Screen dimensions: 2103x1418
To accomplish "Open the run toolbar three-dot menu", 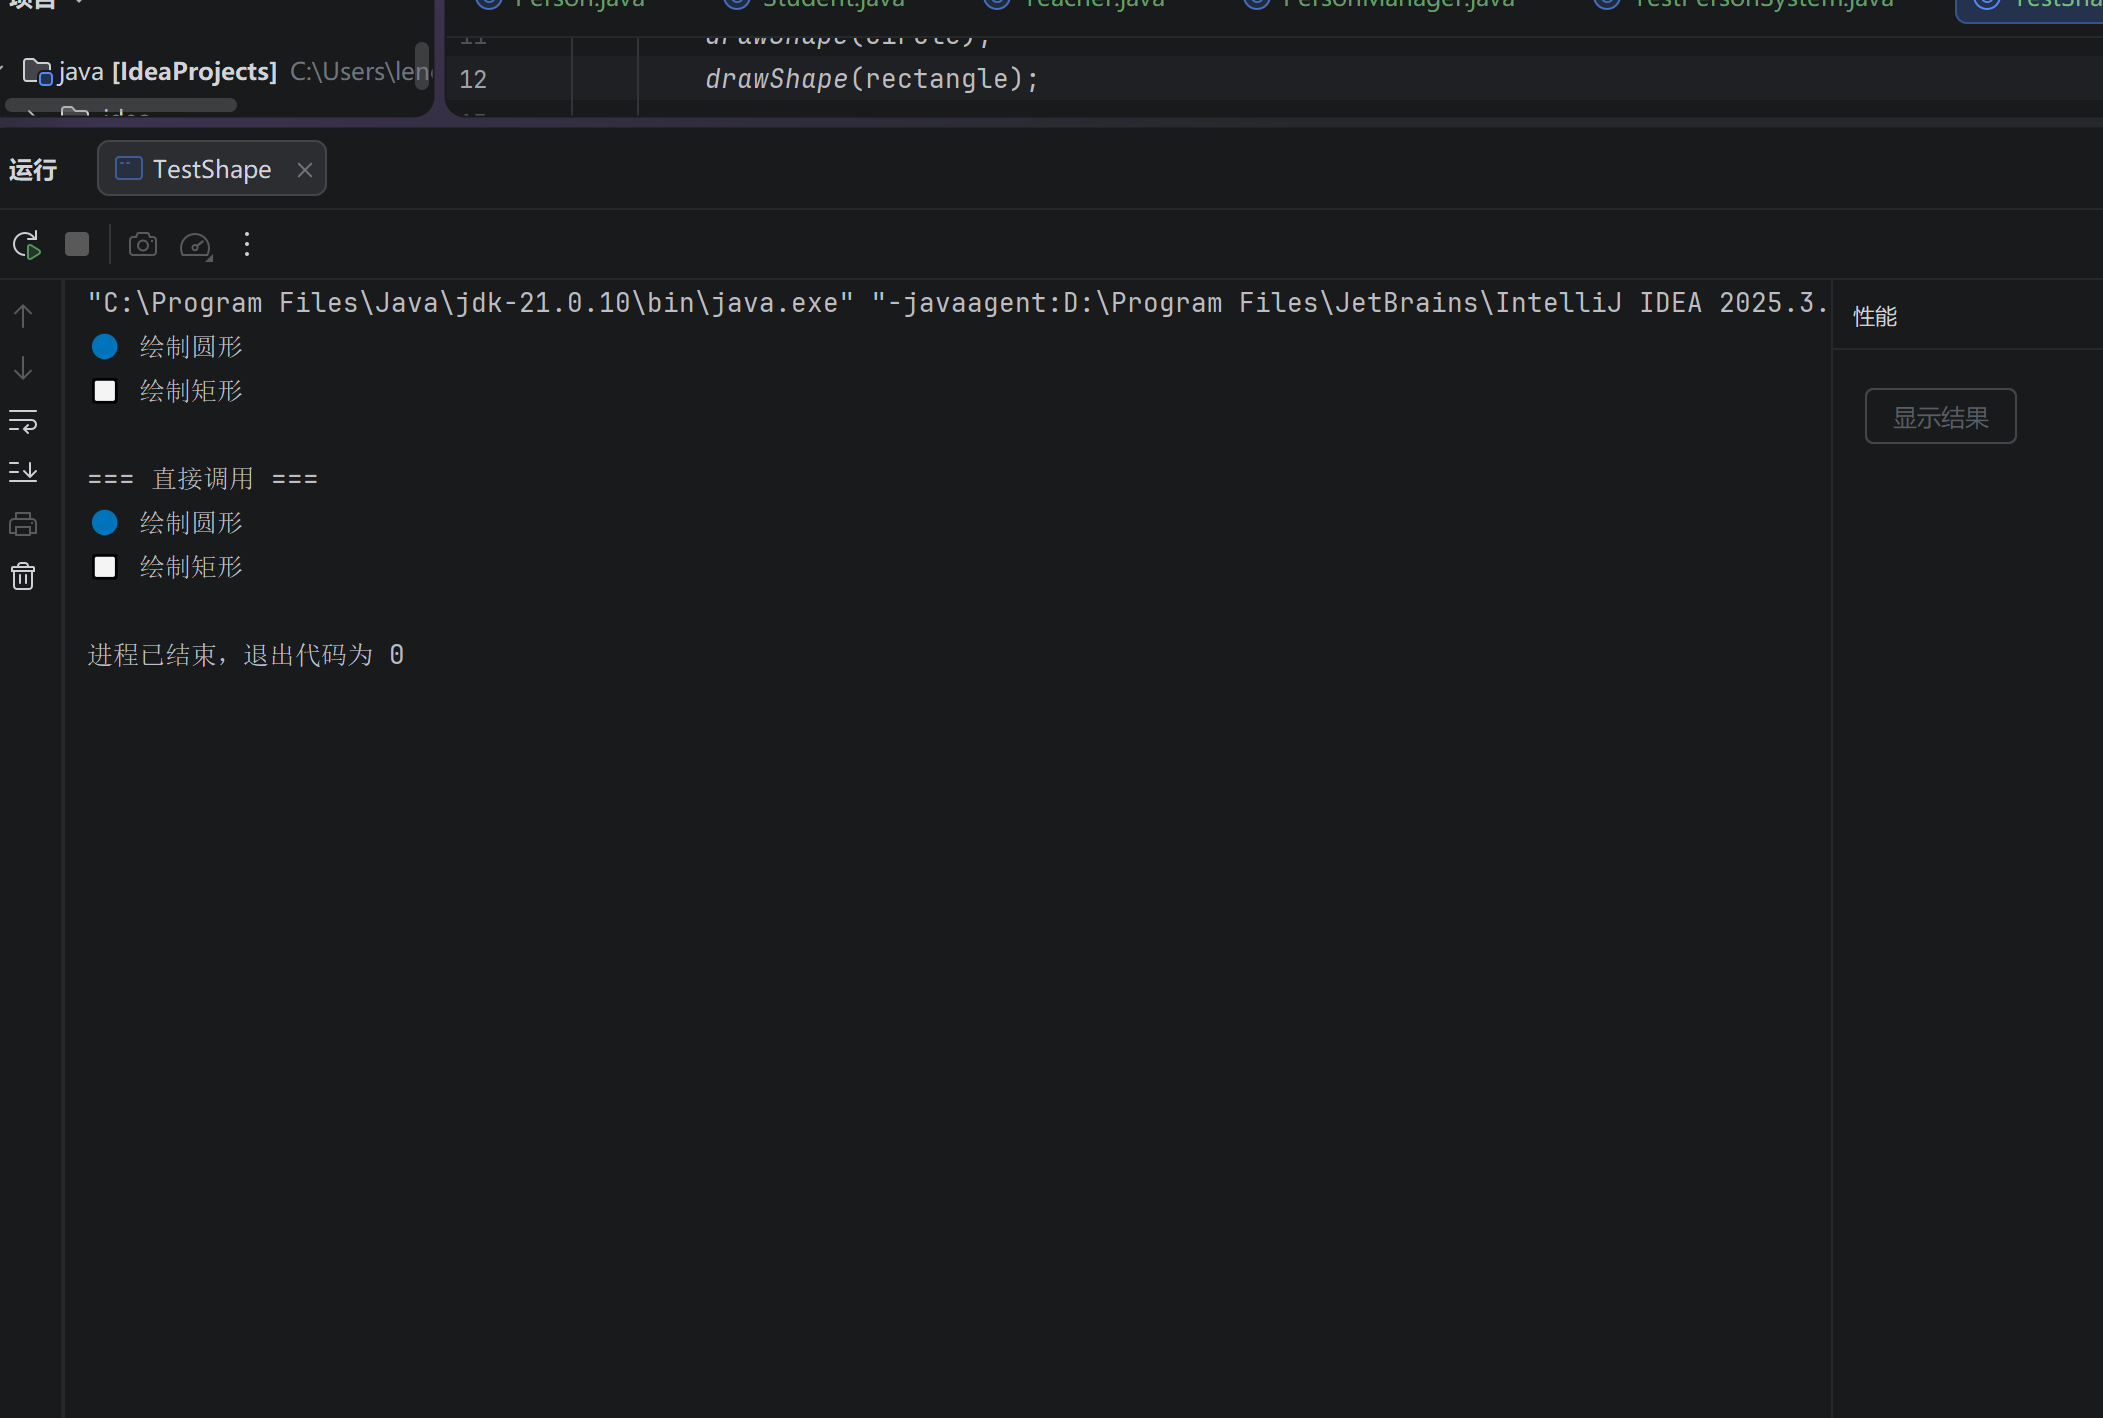I will 247,245.
